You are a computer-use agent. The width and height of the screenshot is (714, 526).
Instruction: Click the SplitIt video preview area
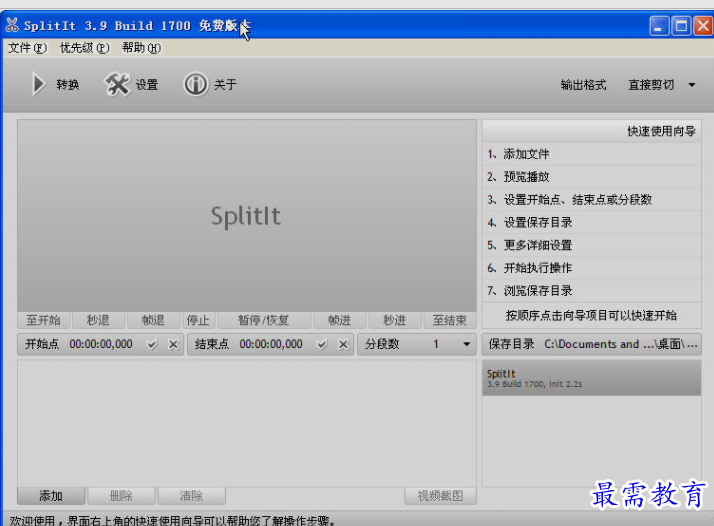pos(247,216)
